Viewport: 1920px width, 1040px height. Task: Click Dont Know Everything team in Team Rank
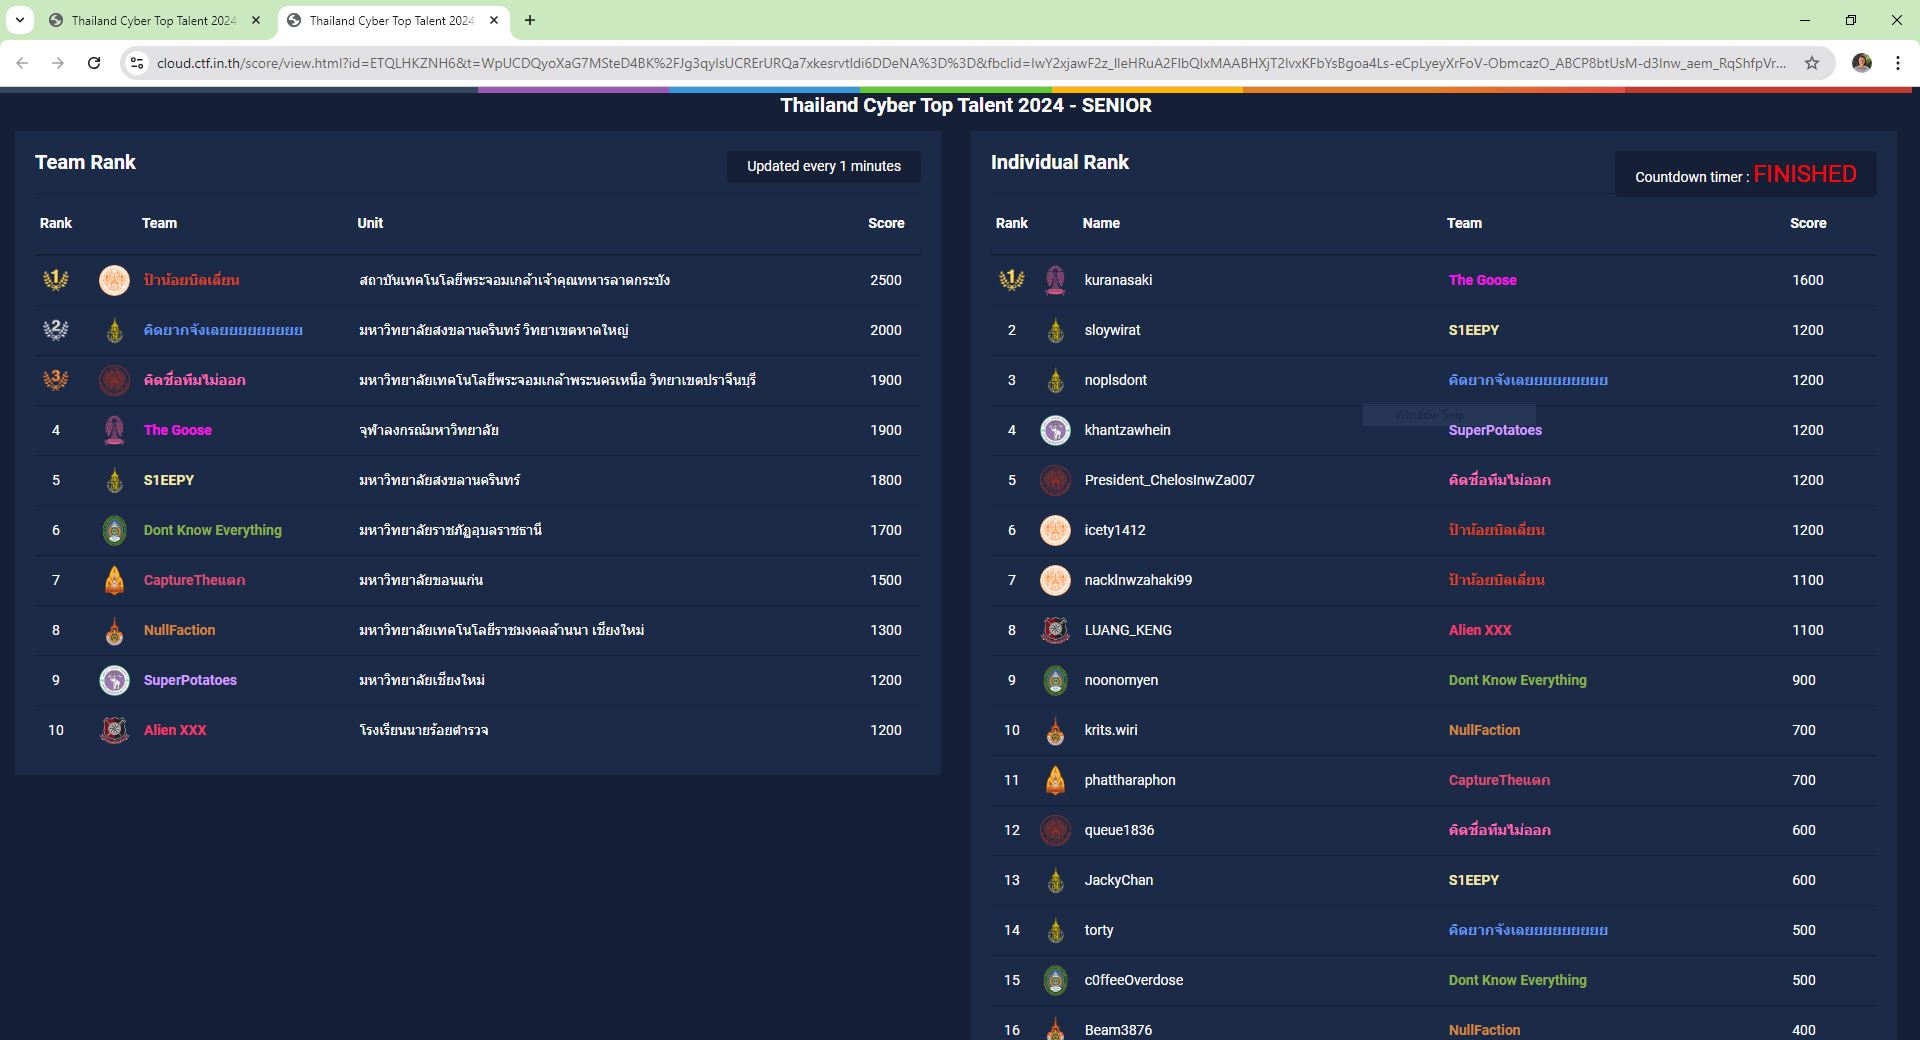point(212,530)
